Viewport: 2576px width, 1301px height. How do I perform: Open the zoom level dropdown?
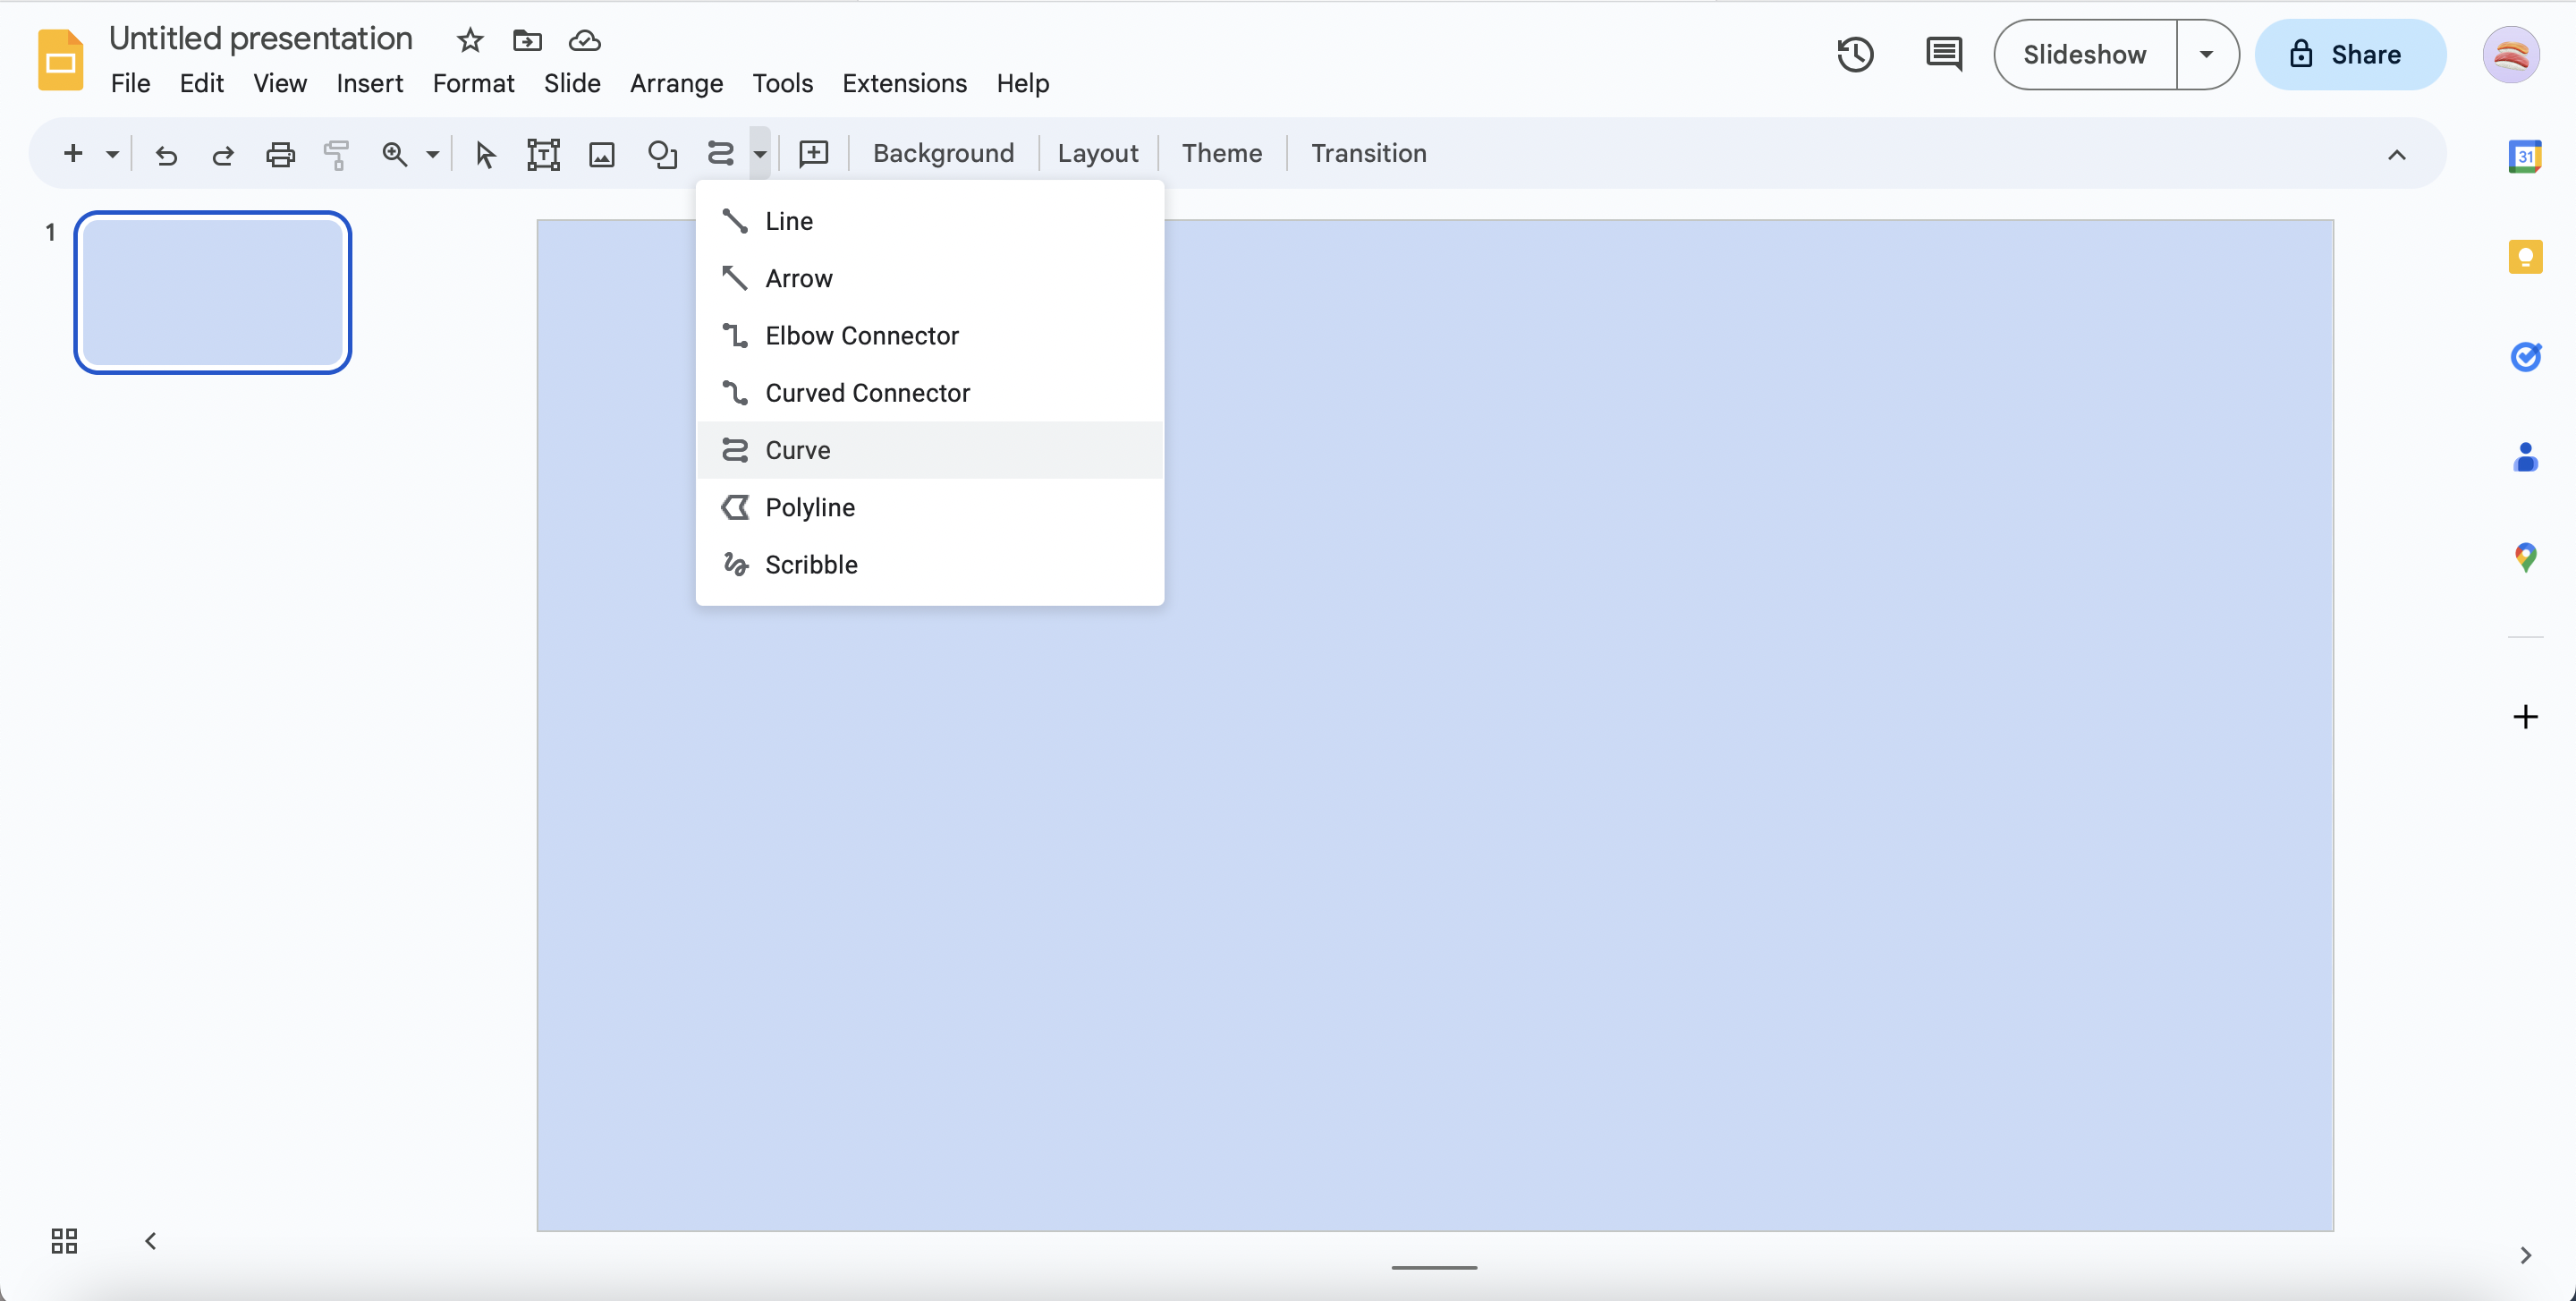(x=432, y=154)
